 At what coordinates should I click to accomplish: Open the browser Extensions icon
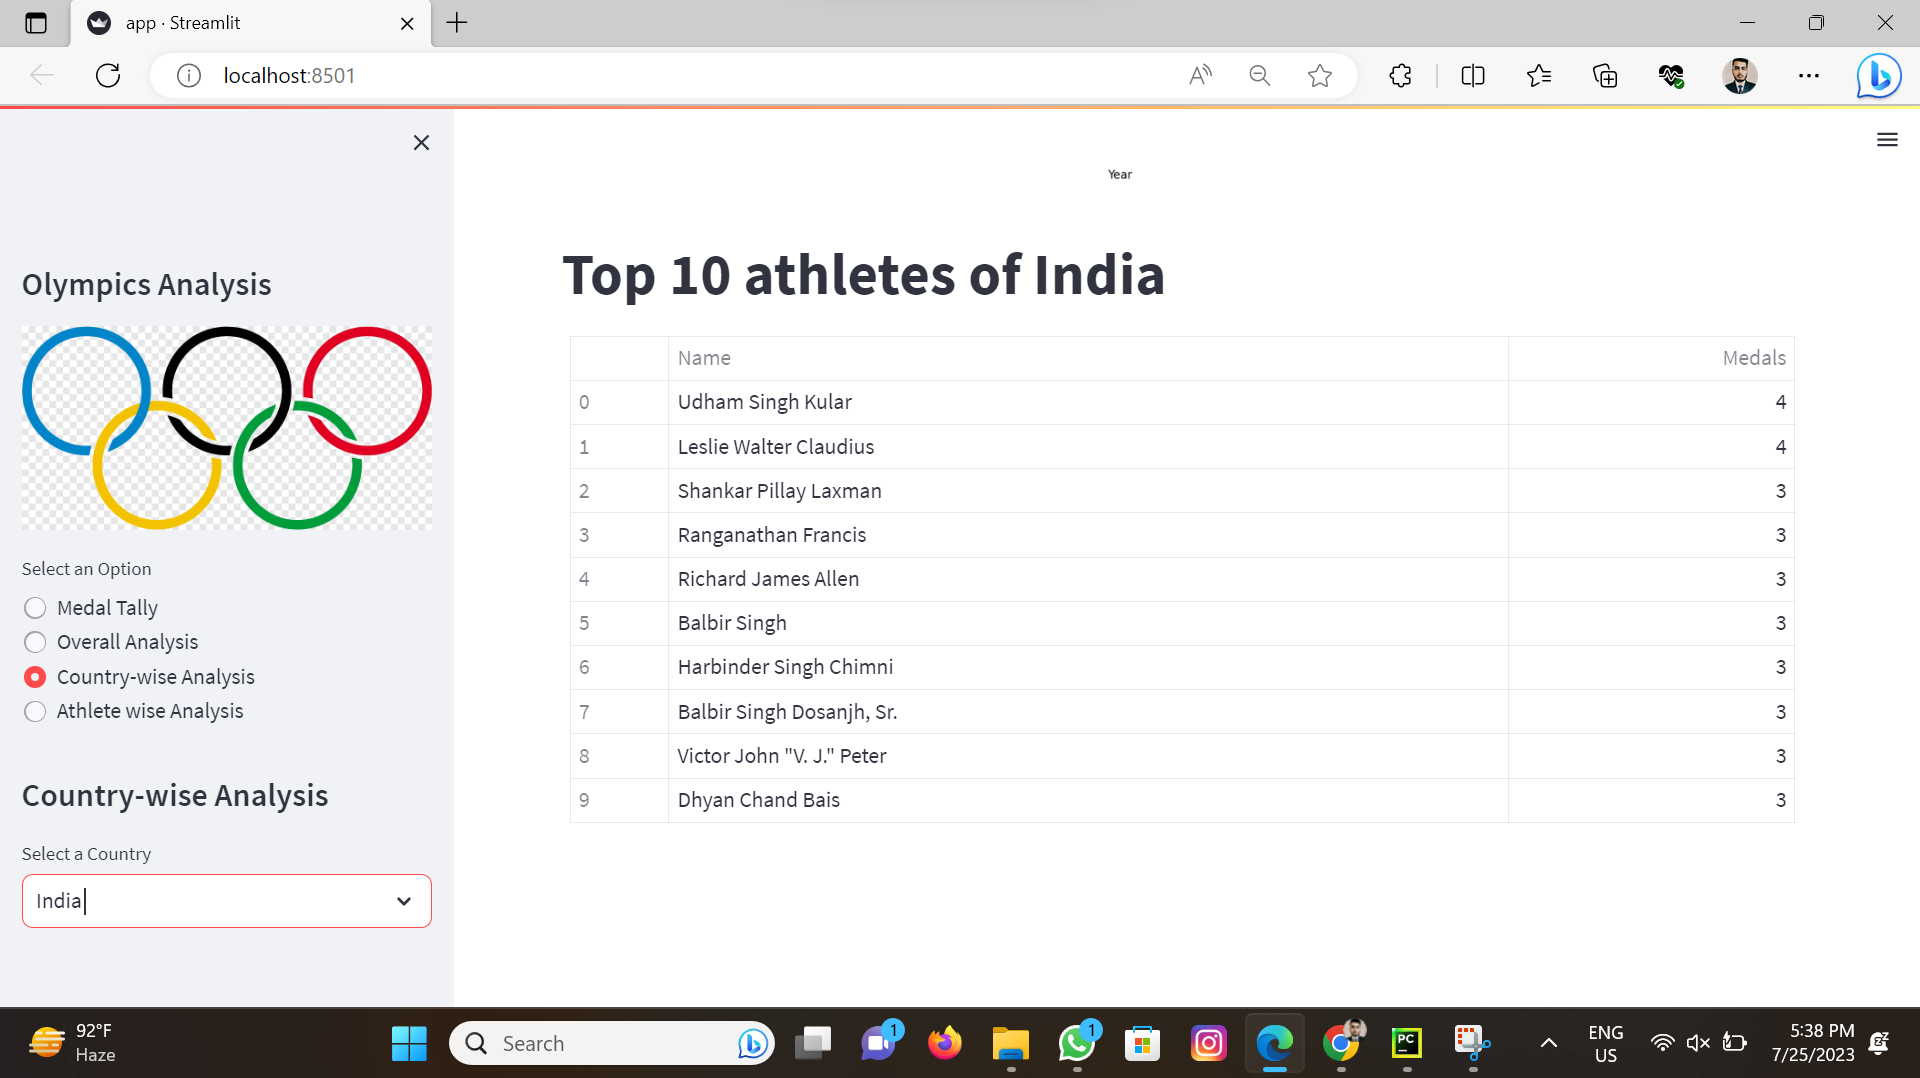(x=1400, y=75)
